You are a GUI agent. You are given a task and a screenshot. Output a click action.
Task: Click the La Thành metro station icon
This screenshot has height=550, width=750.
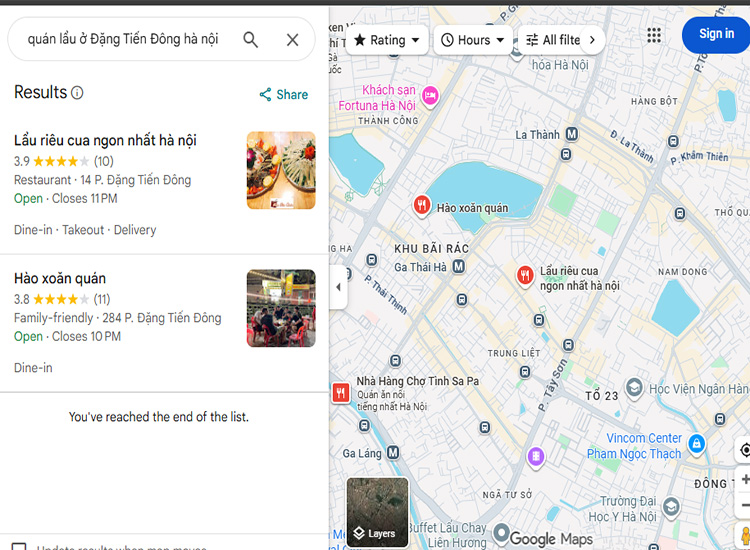tap(571, 134)
